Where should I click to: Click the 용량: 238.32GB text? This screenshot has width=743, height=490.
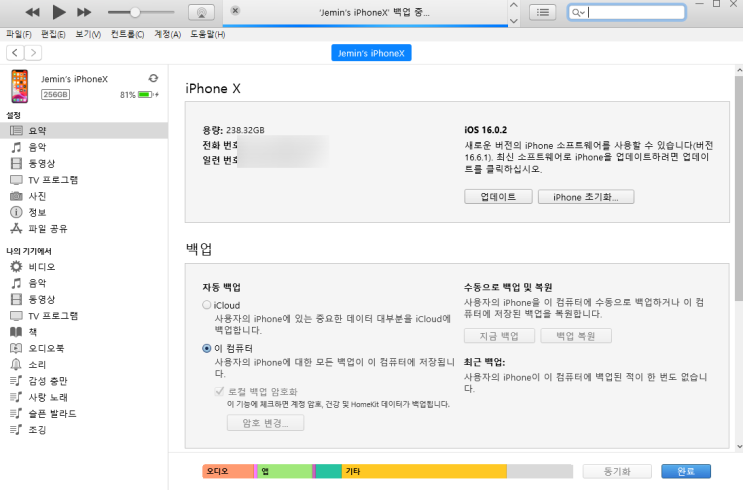(x=233, y=130)
